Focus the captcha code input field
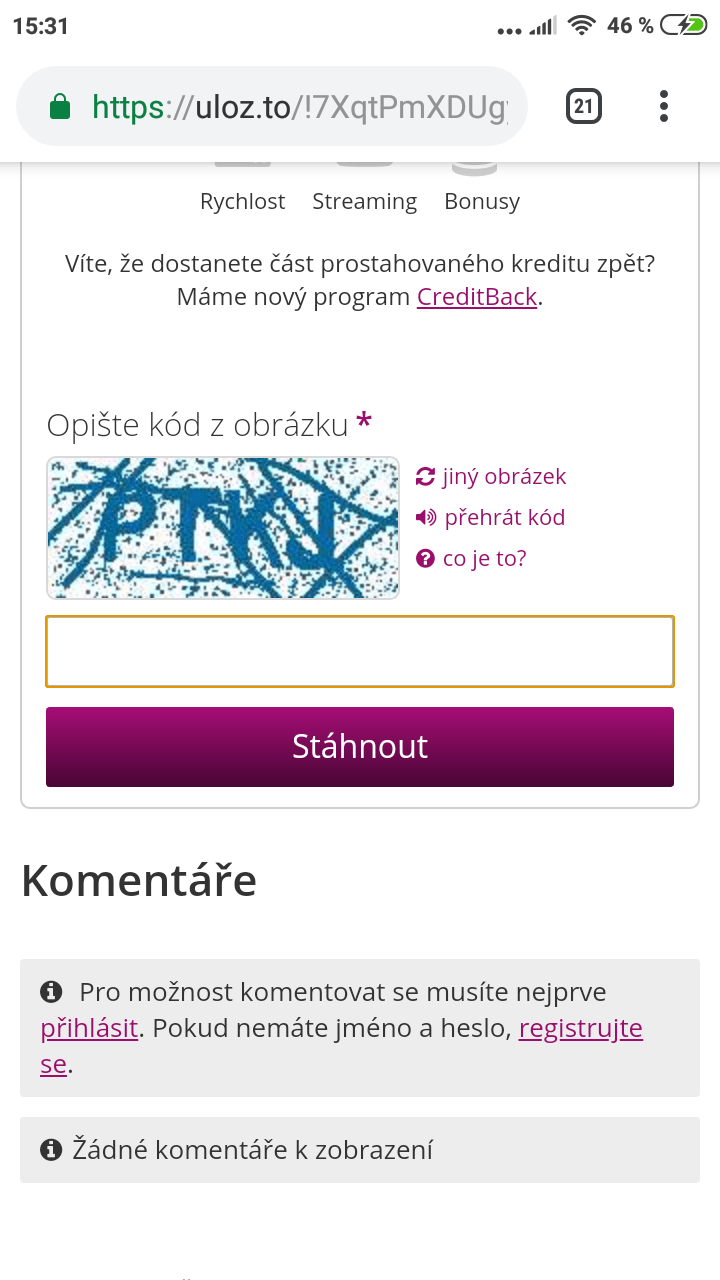The width and height of the screenshot is (720, 1280). click(360, 651)
